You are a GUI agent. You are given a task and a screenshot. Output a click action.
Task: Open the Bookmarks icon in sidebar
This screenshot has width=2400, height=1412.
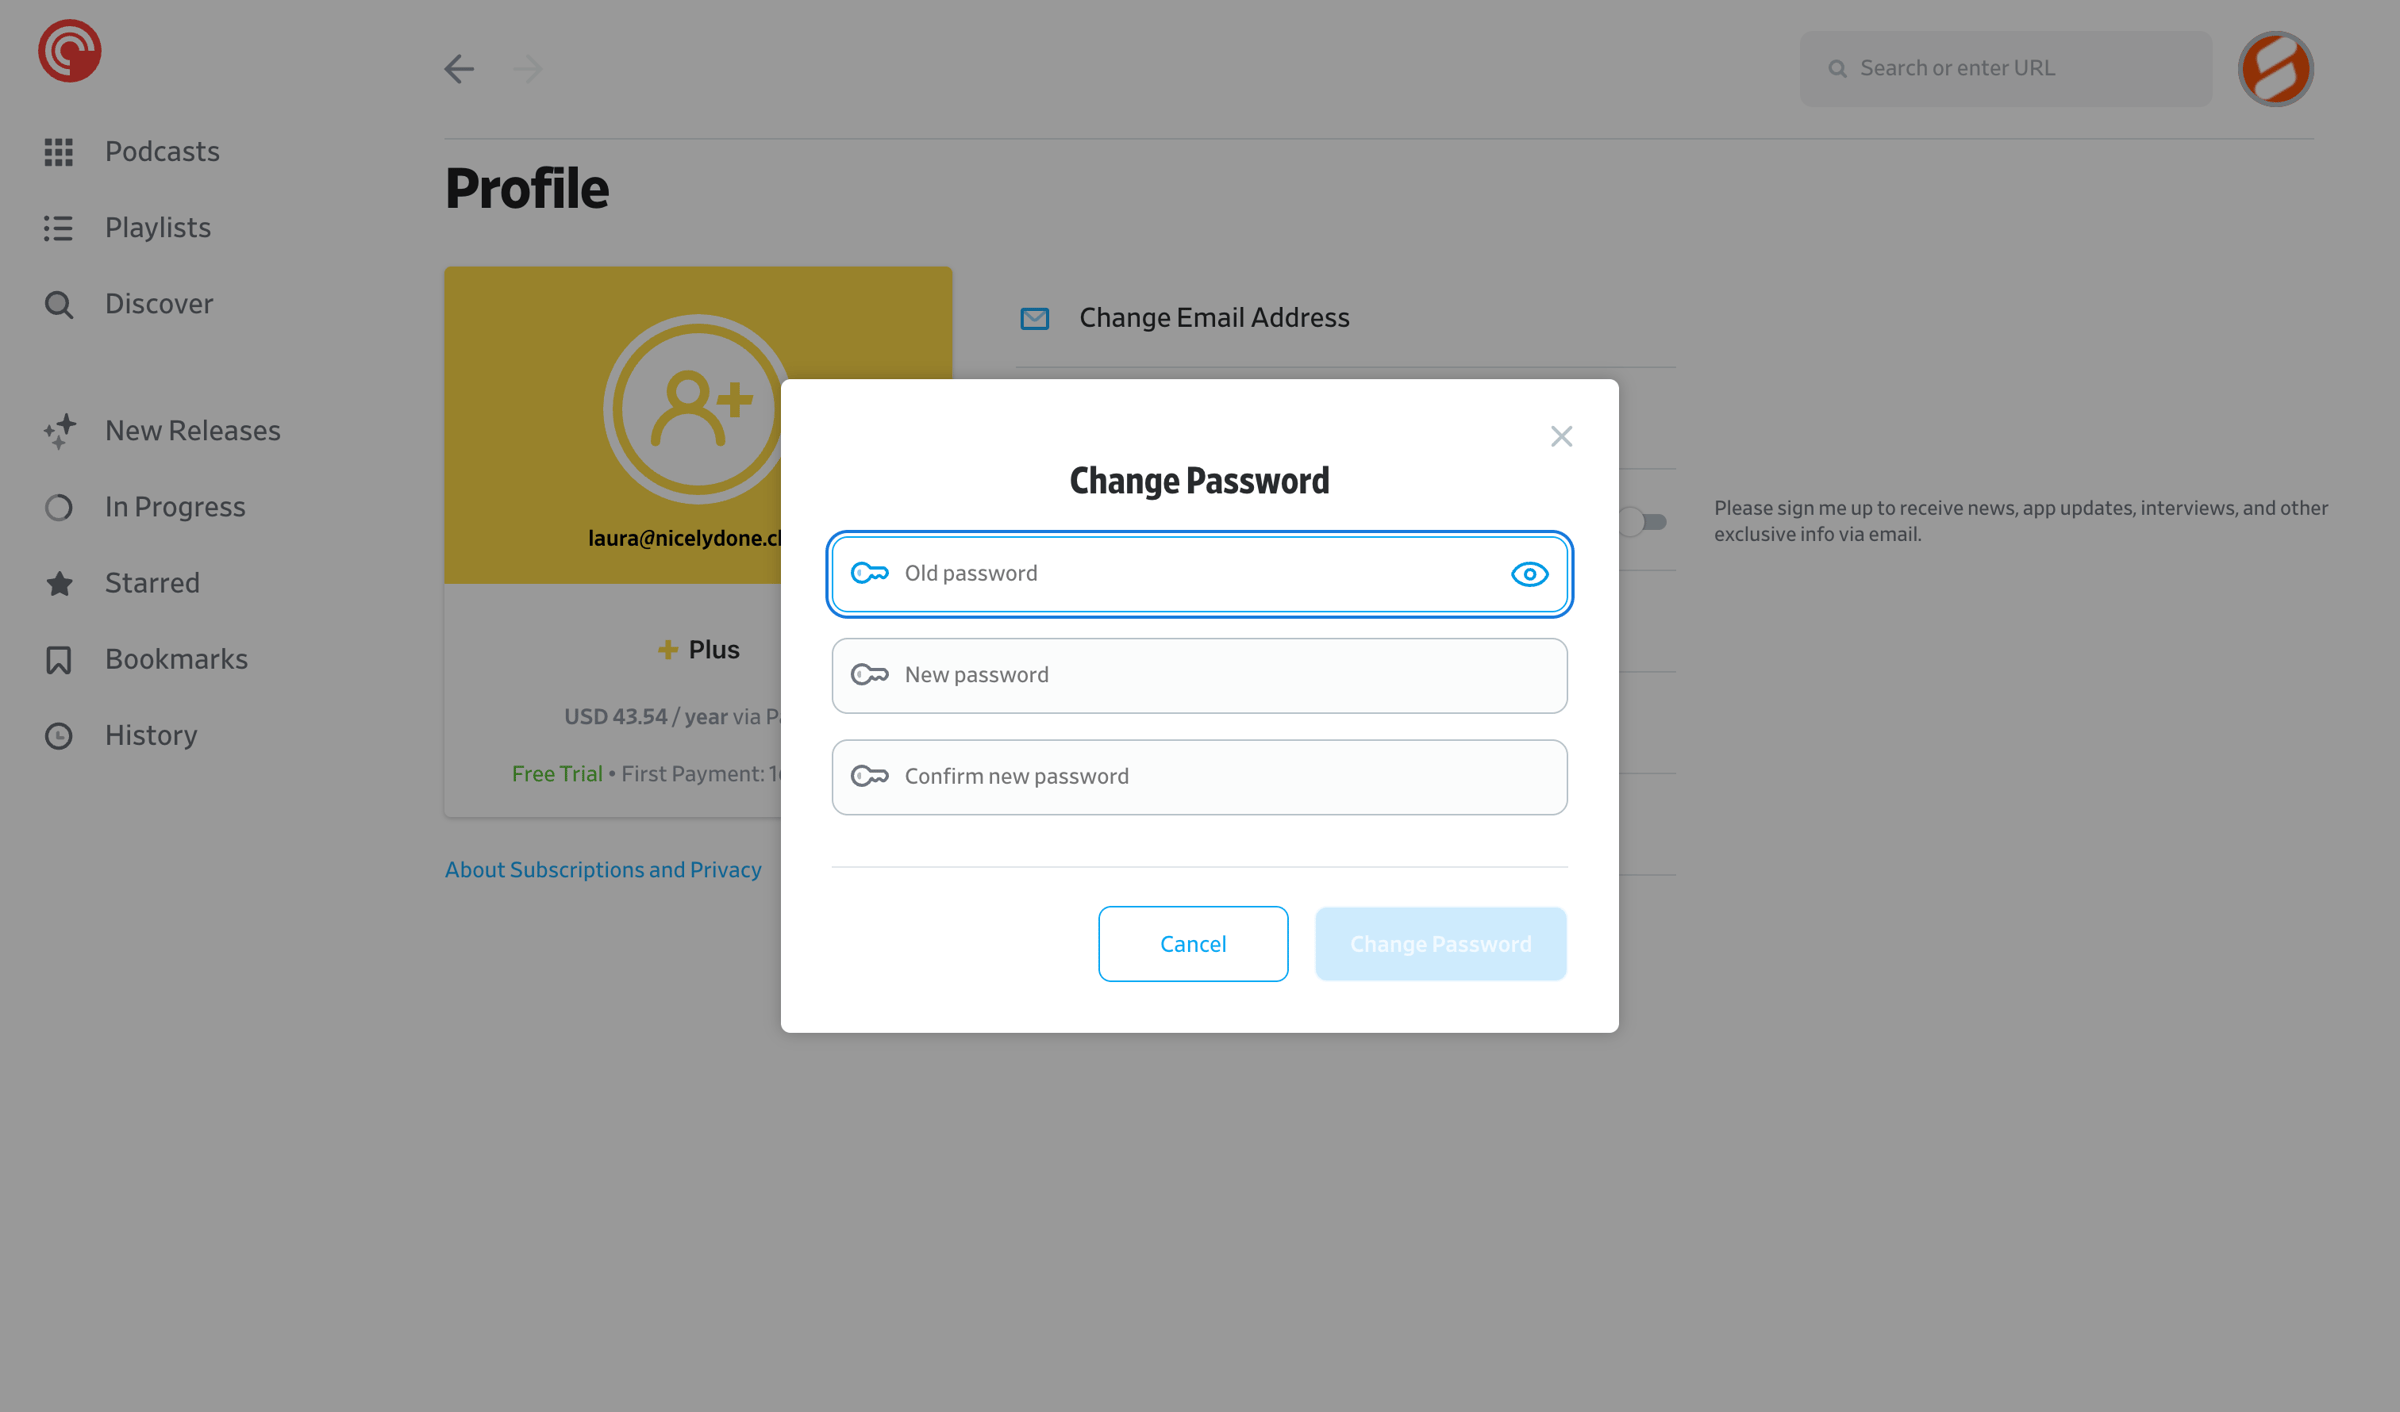(x=58, y=659)
